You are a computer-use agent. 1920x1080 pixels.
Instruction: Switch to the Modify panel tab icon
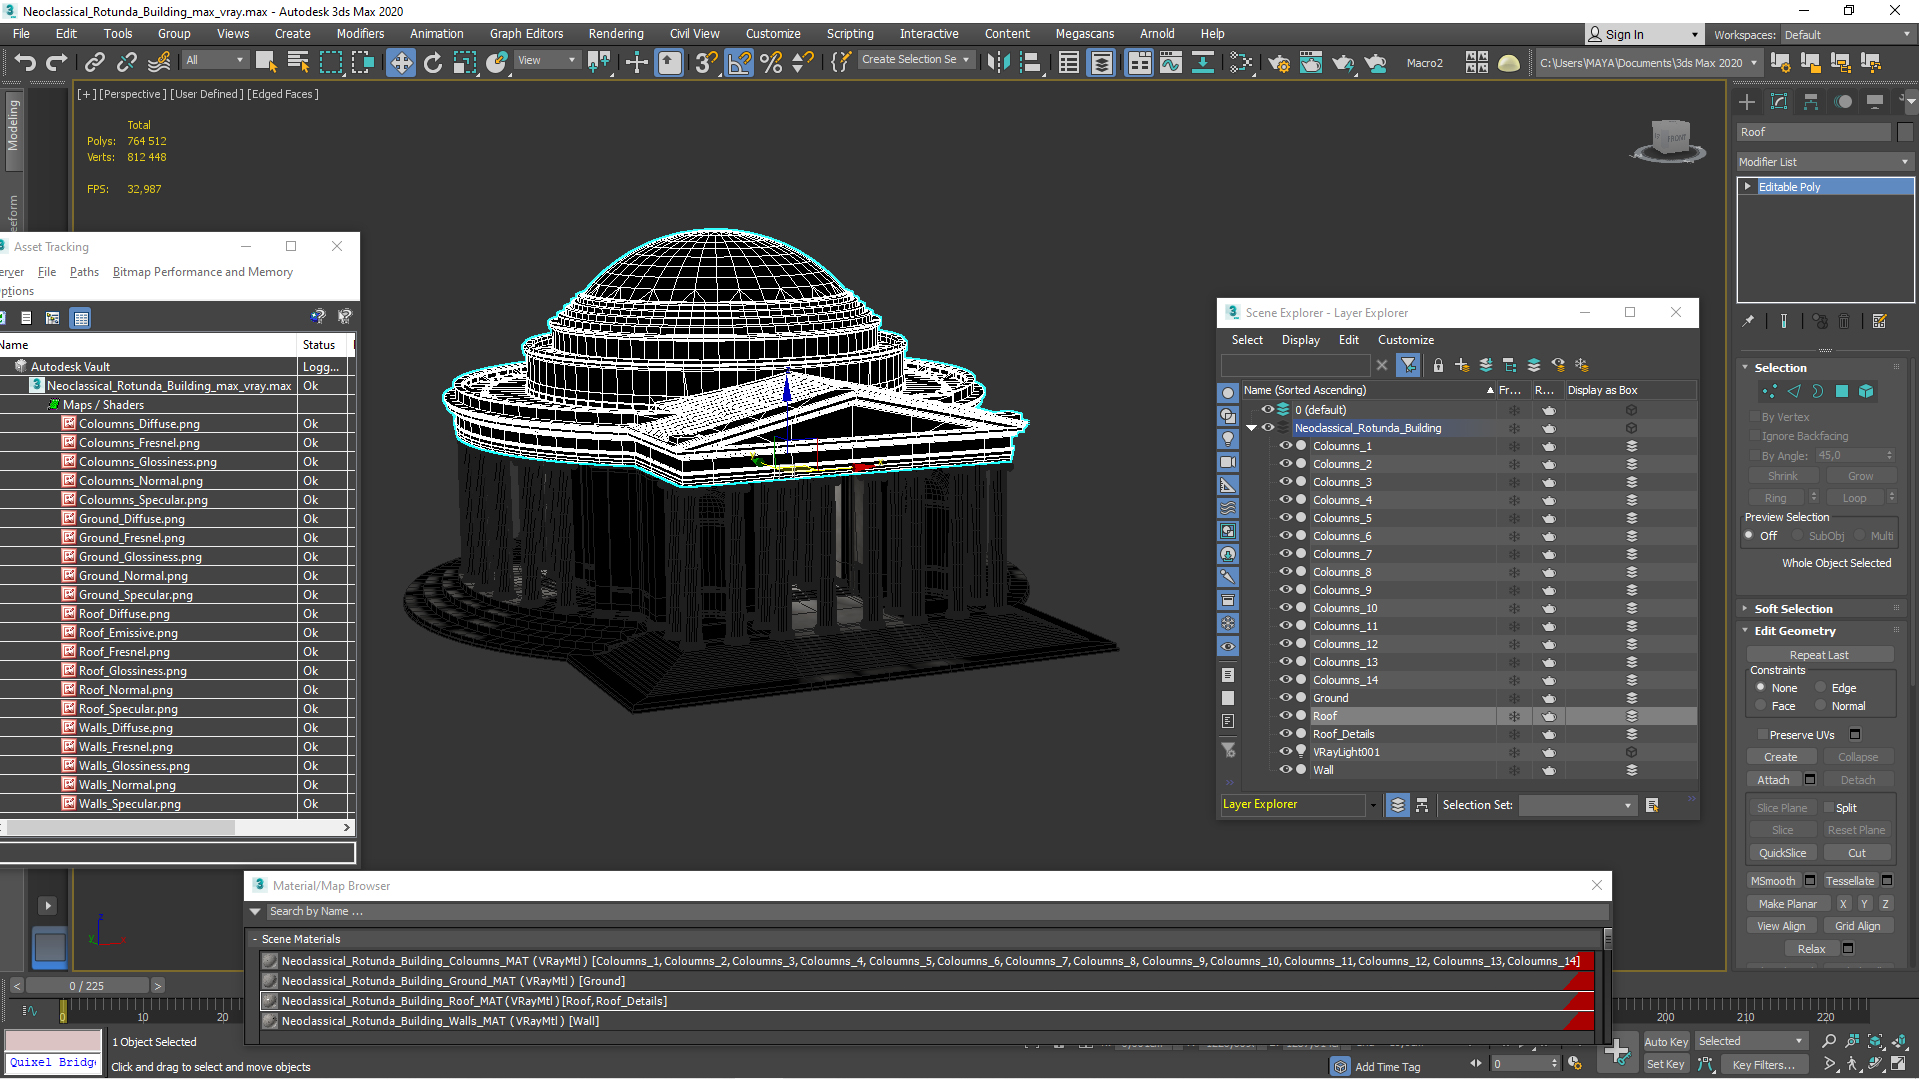click(x=1779, y=102)
